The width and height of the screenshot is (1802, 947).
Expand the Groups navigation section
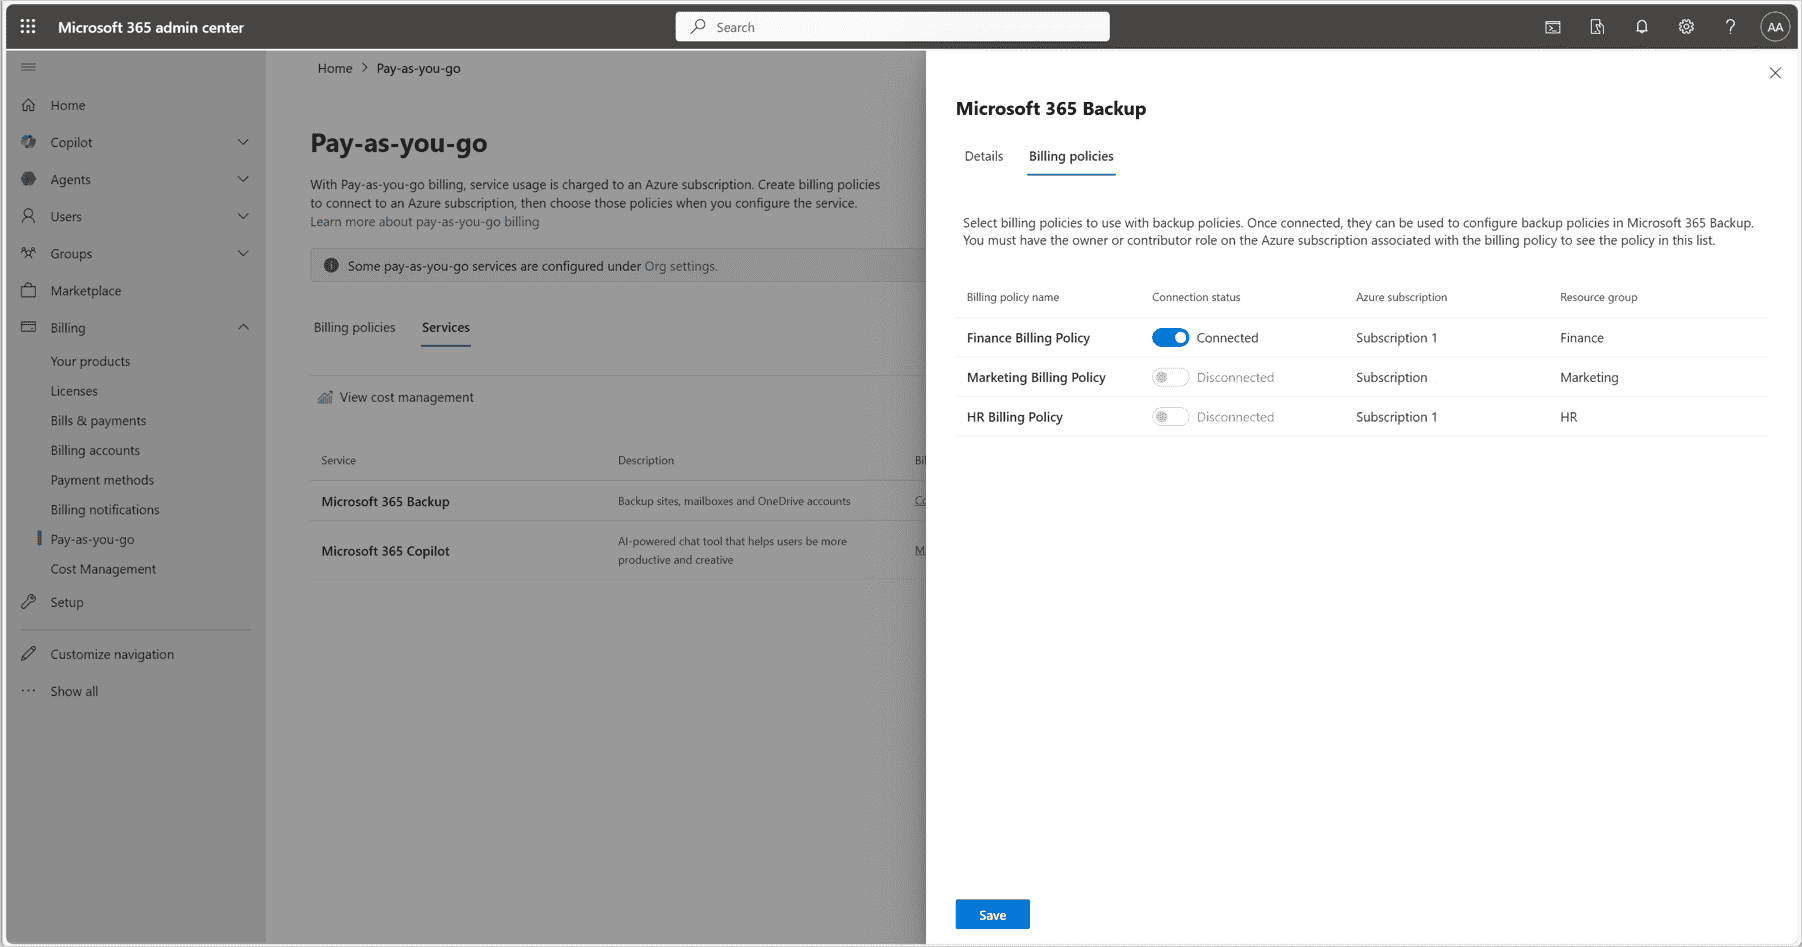pyautogui.click(x=243, y=253)
